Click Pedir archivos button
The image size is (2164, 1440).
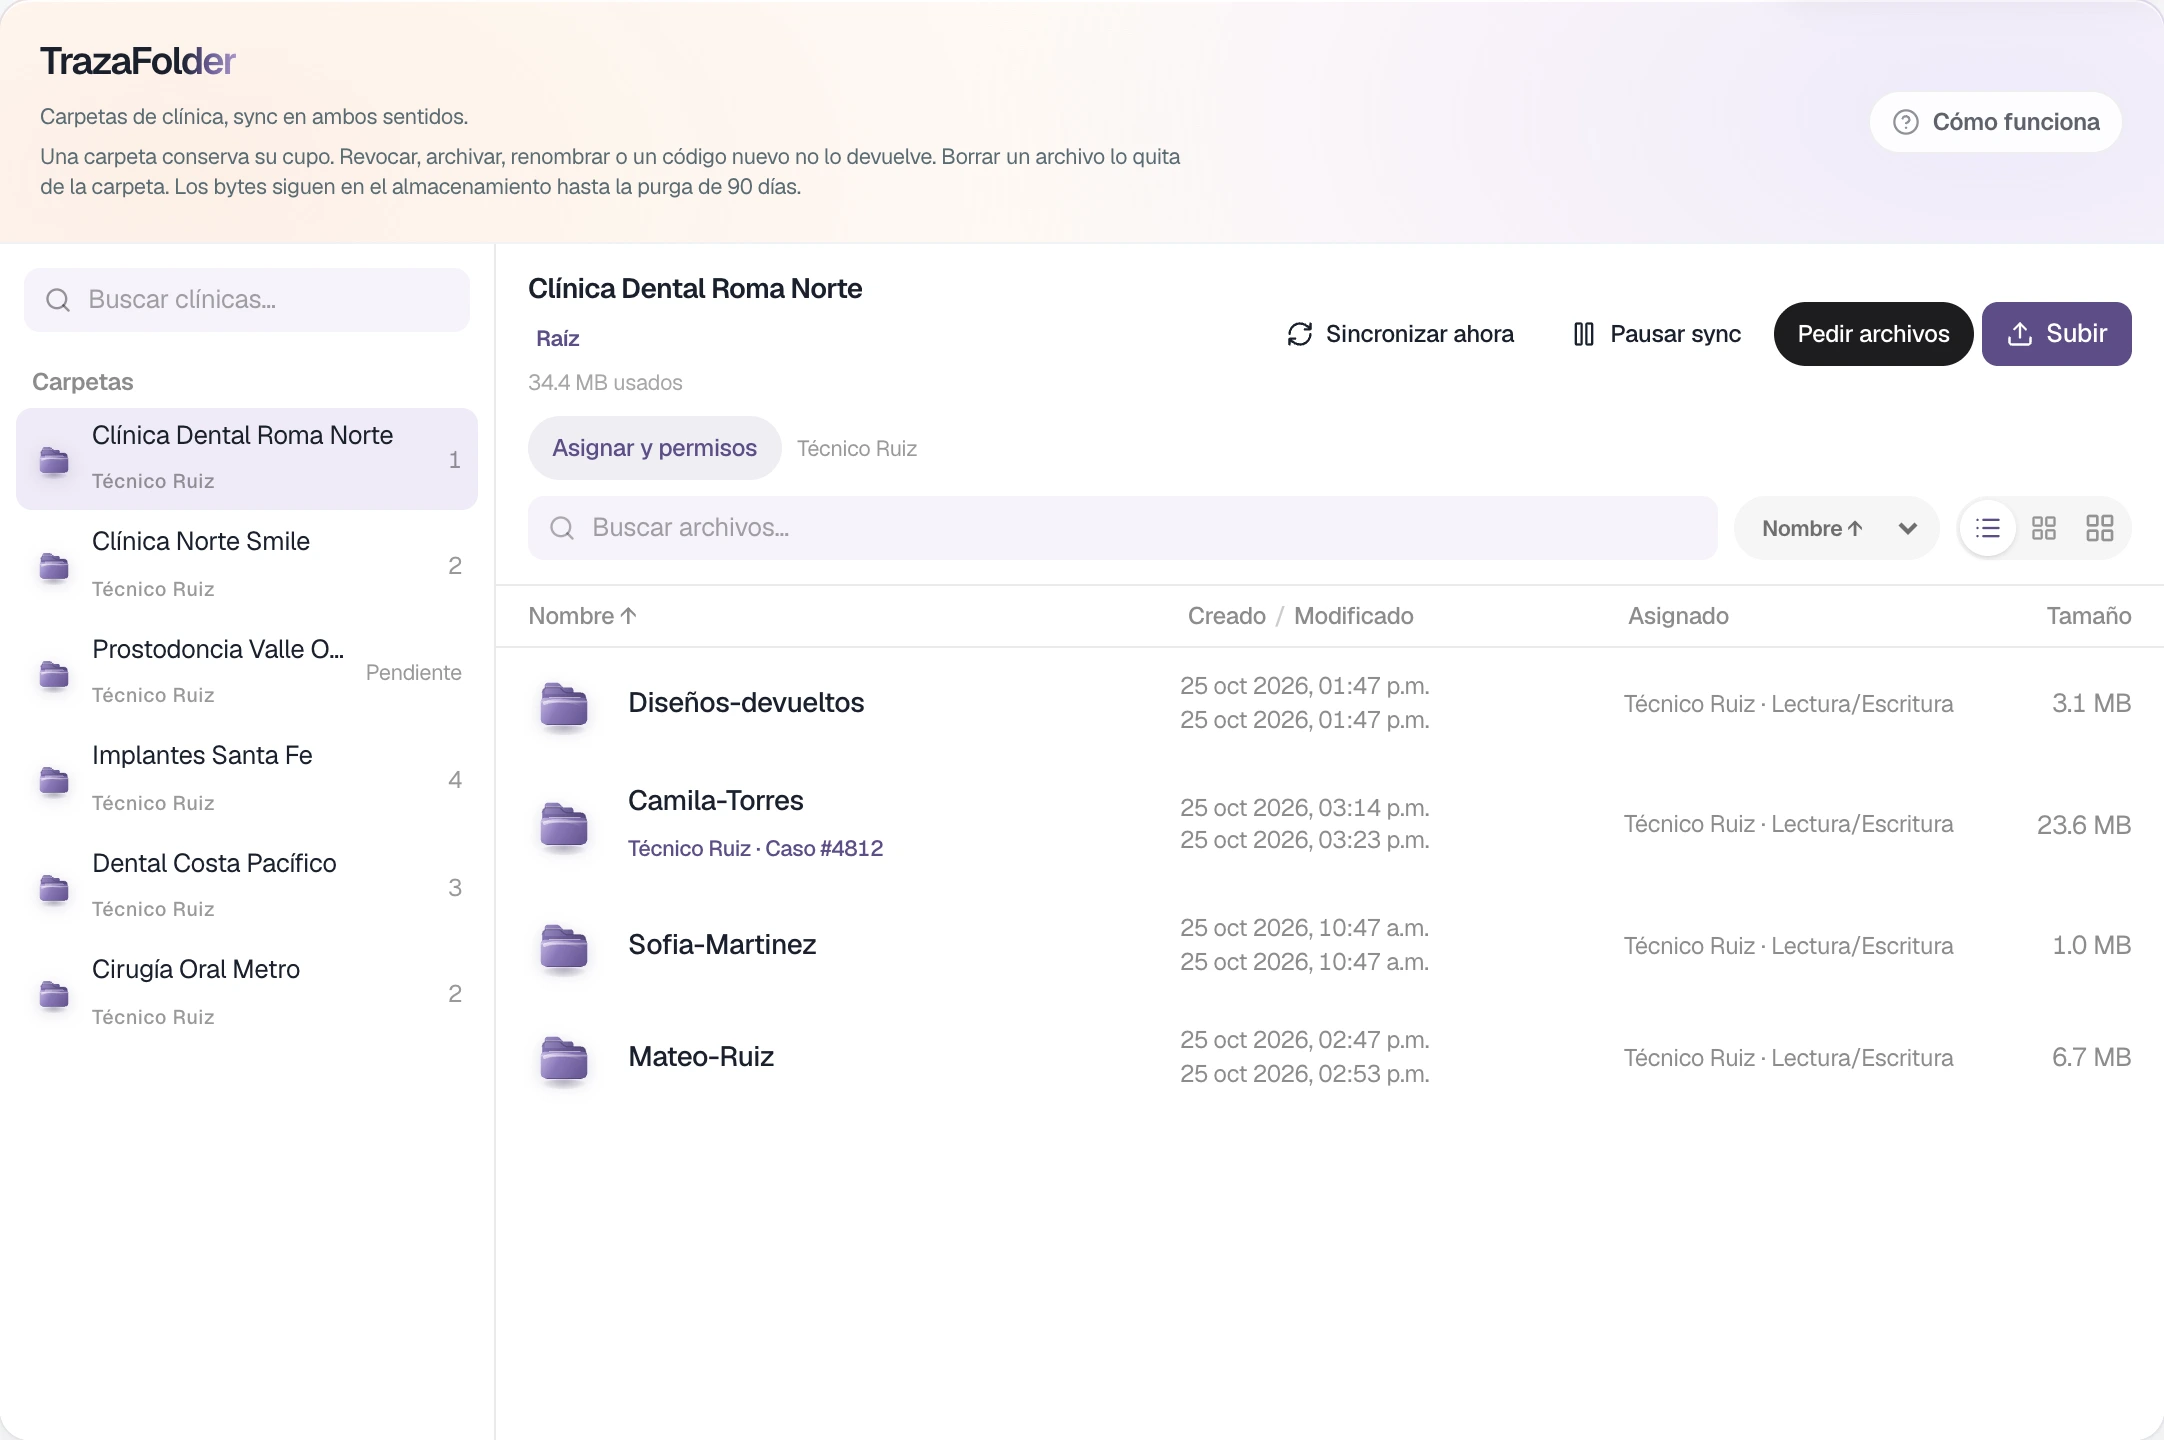click(1873, 334)
